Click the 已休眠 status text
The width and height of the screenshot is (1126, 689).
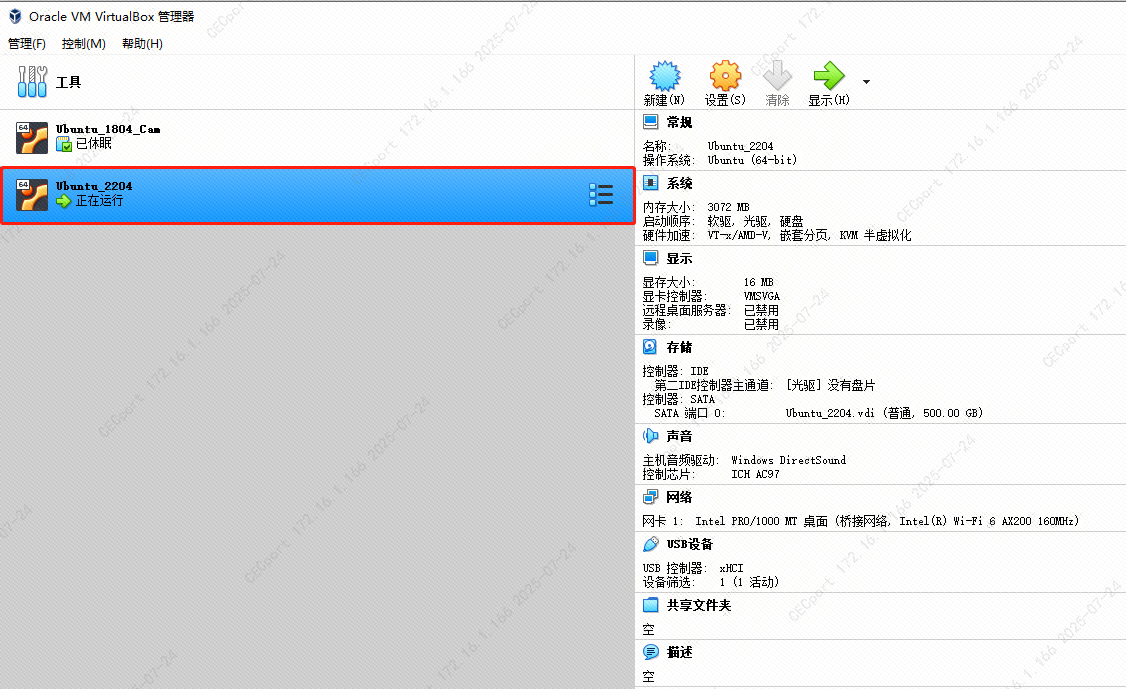94,144
